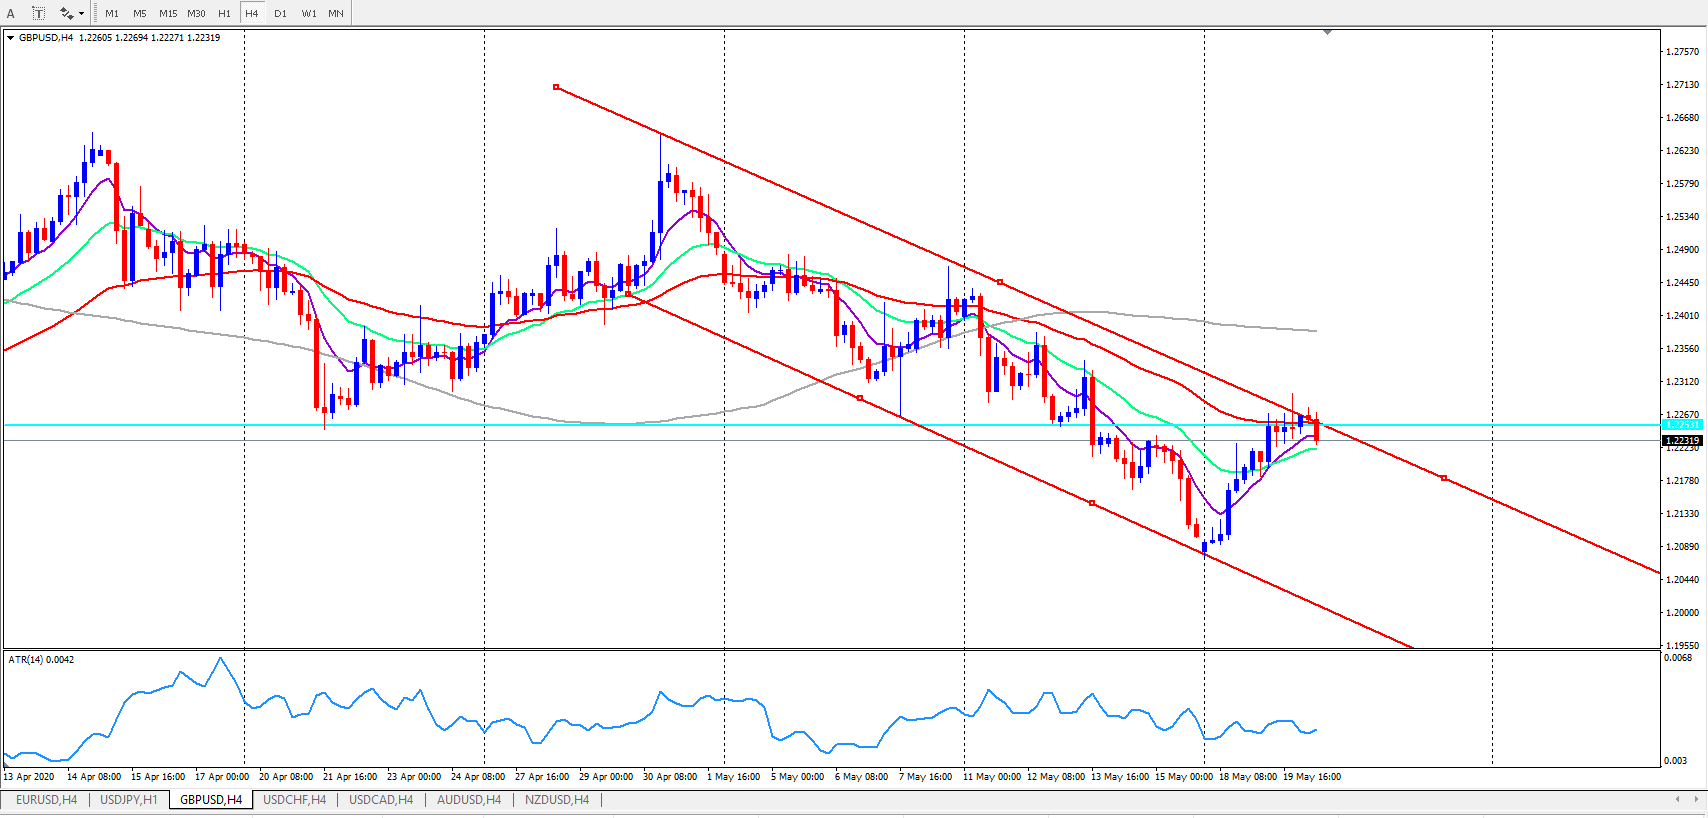Screen dimensions: 1708x818
Task: Click the 11 May 00:00 date label
Action: click(992, 777)
